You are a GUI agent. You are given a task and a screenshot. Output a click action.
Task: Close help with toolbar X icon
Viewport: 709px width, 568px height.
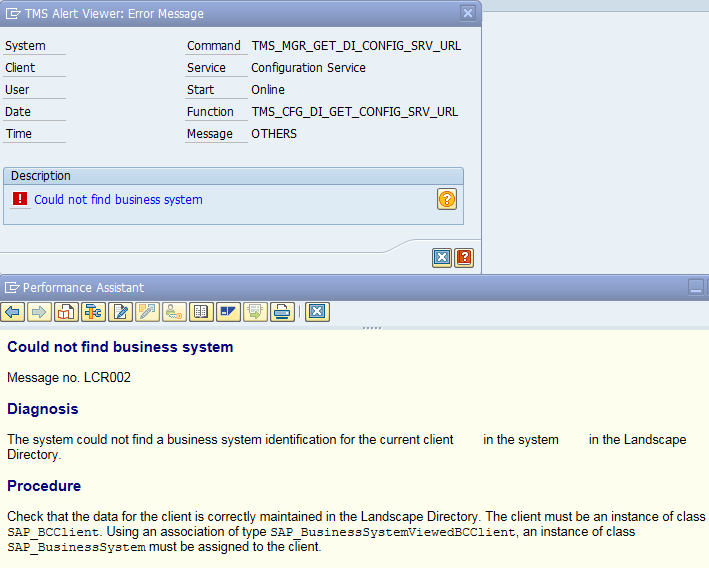[317, 312]
